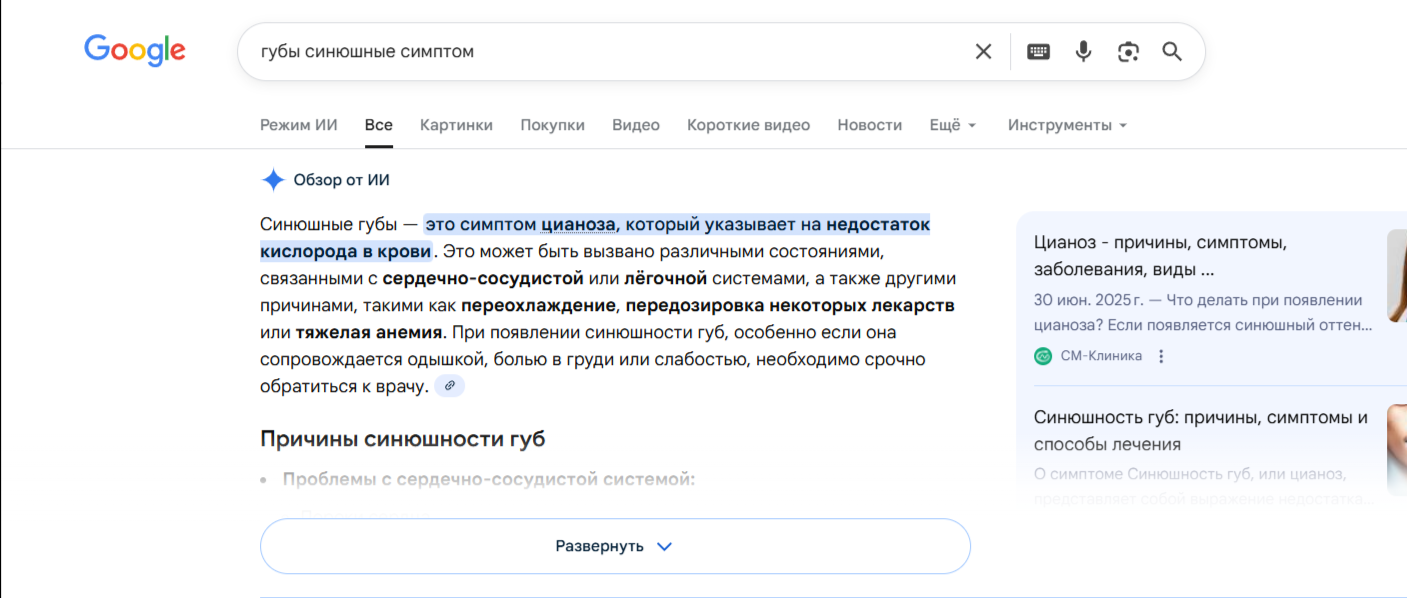This screenshot has height=598, width=1407.
Task: Switch to the Режим ИИ tab
Action: pos(299,125)
